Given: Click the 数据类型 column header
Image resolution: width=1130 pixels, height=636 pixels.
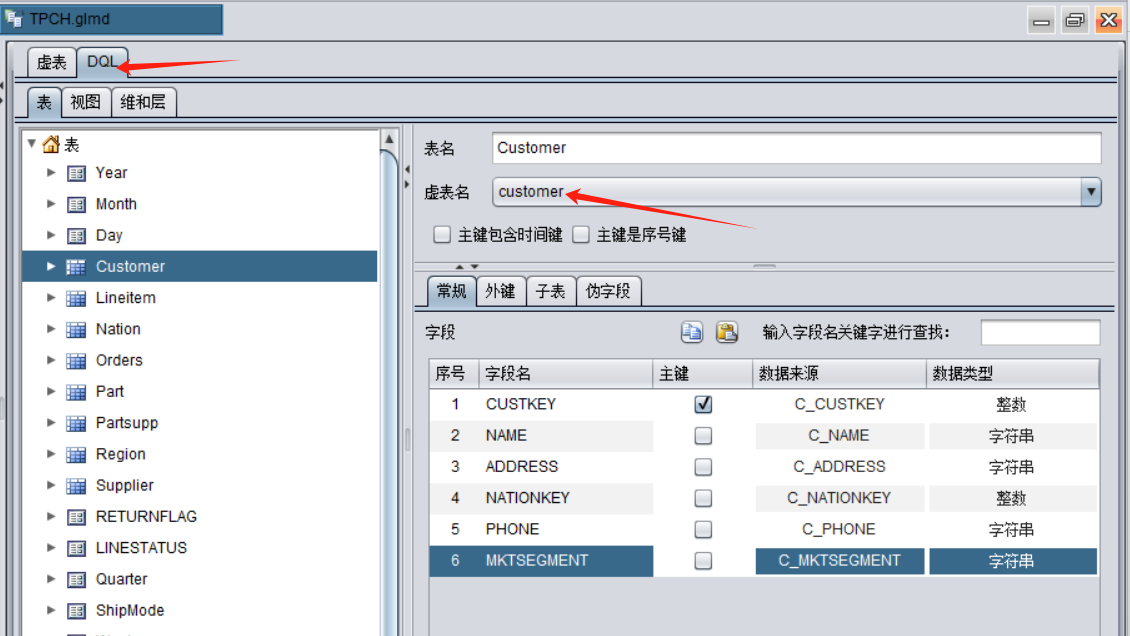Looking at the screenshot, I should click(1012, 374).
